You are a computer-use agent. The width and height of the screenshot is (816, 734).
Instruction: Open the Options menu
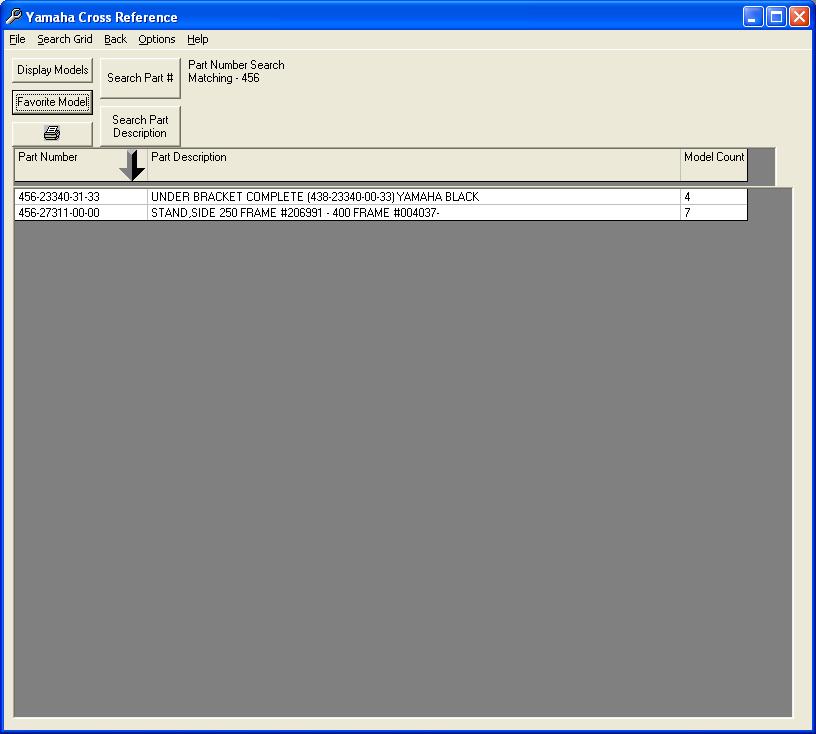click(x=157, y=39)
